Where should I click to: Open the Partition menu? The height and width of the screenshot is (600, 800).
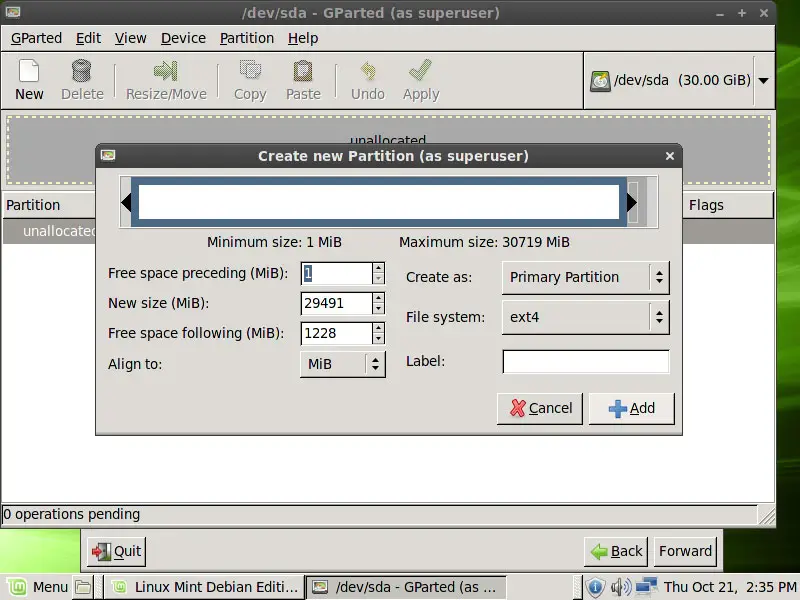tap(247, 38)
